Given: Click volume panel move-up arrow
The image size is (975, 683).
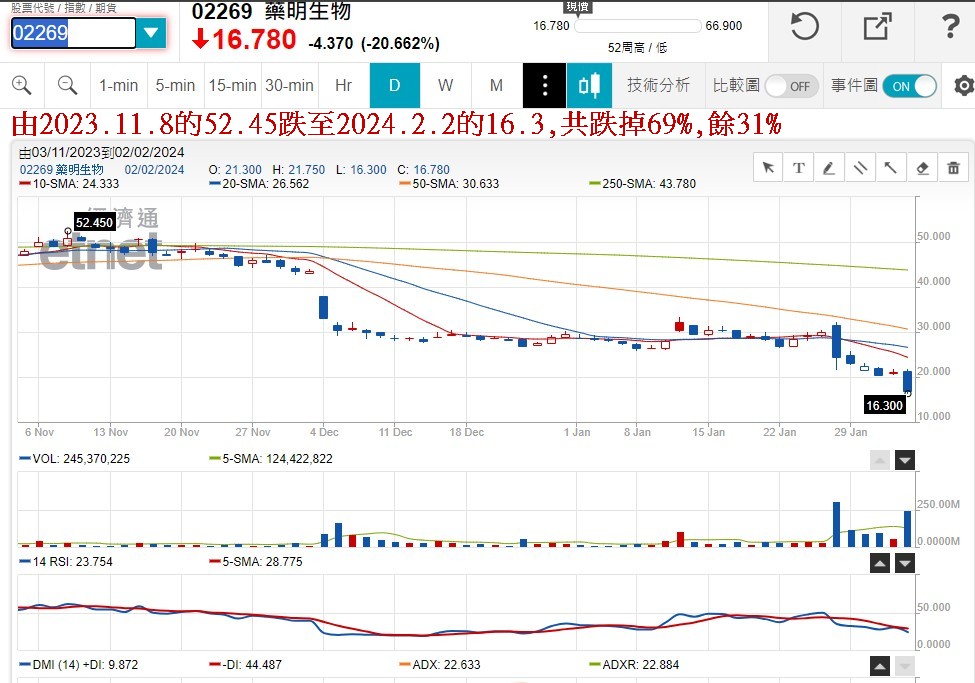Looking at the screenshot, I should point(879,460).
